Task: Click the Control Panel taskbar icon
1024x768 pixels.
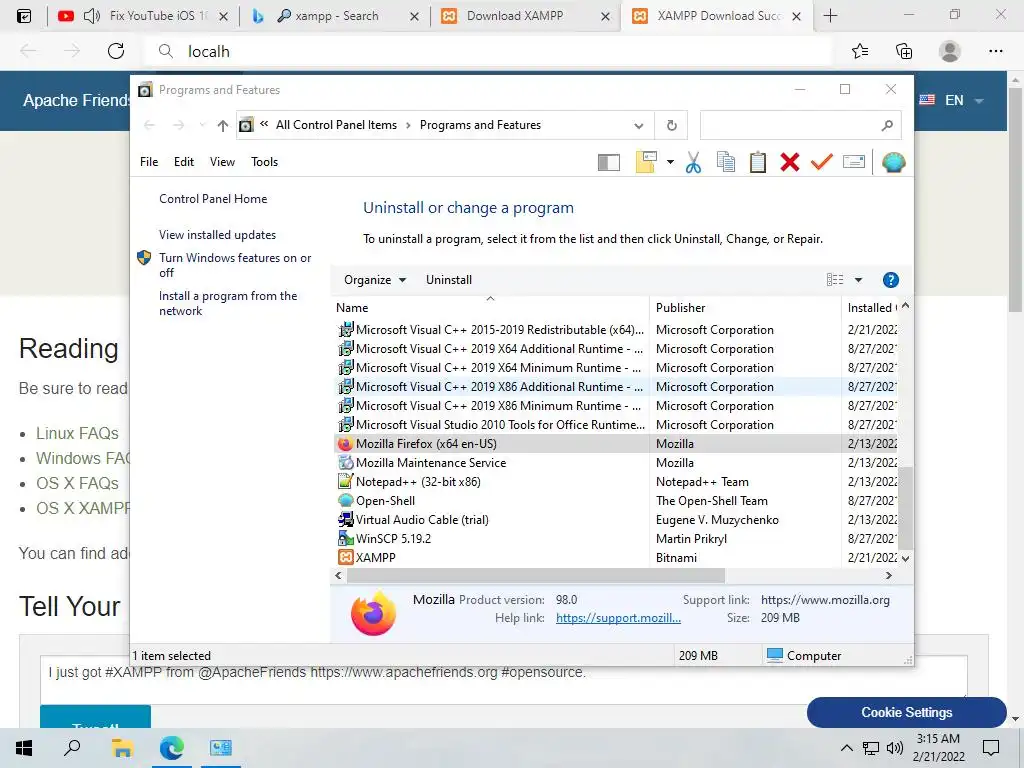Action: pyautogui.click(x=221, y=748)
